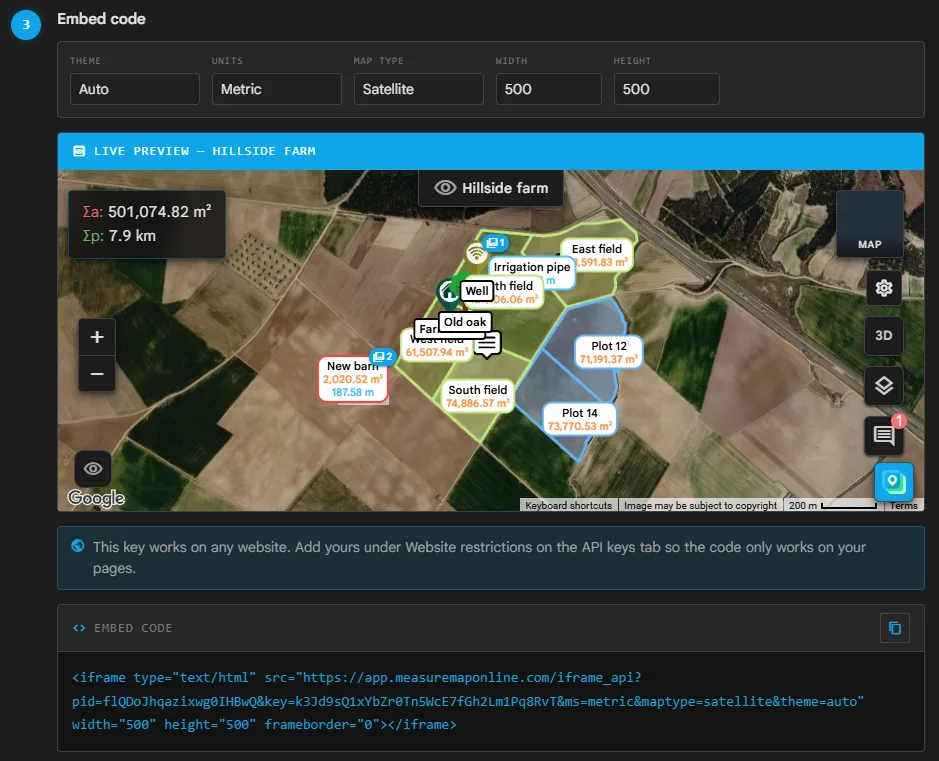Click the Width input field

point(549,89)
